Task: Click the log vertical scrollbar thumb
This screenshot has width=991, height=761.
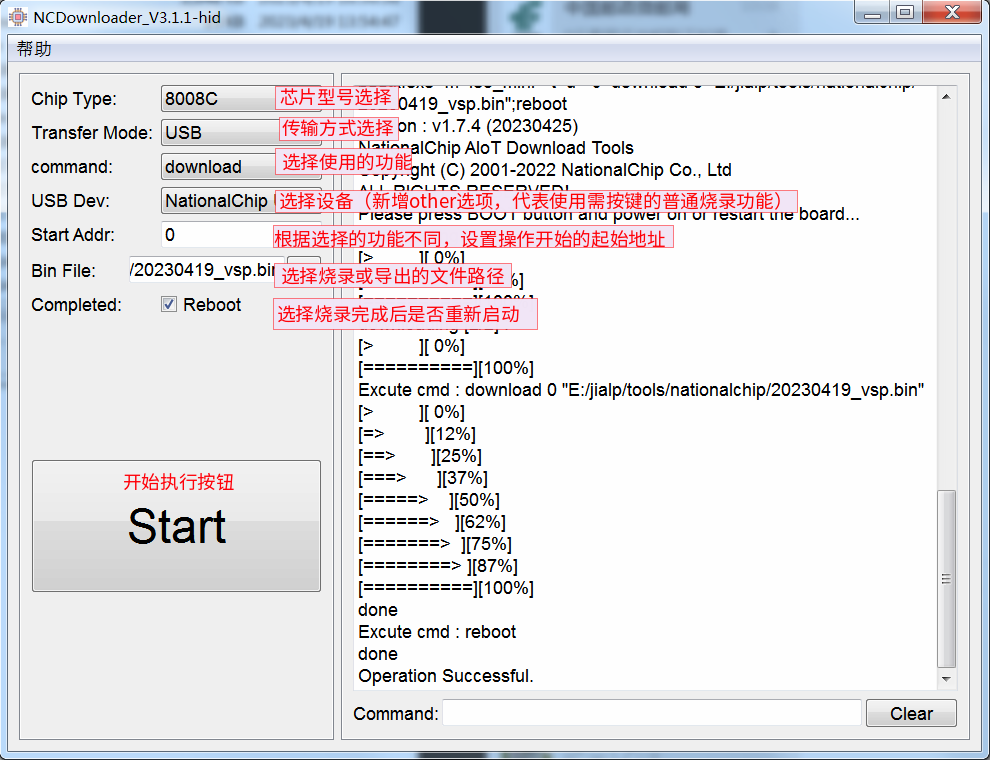Action: pos(946,578)
